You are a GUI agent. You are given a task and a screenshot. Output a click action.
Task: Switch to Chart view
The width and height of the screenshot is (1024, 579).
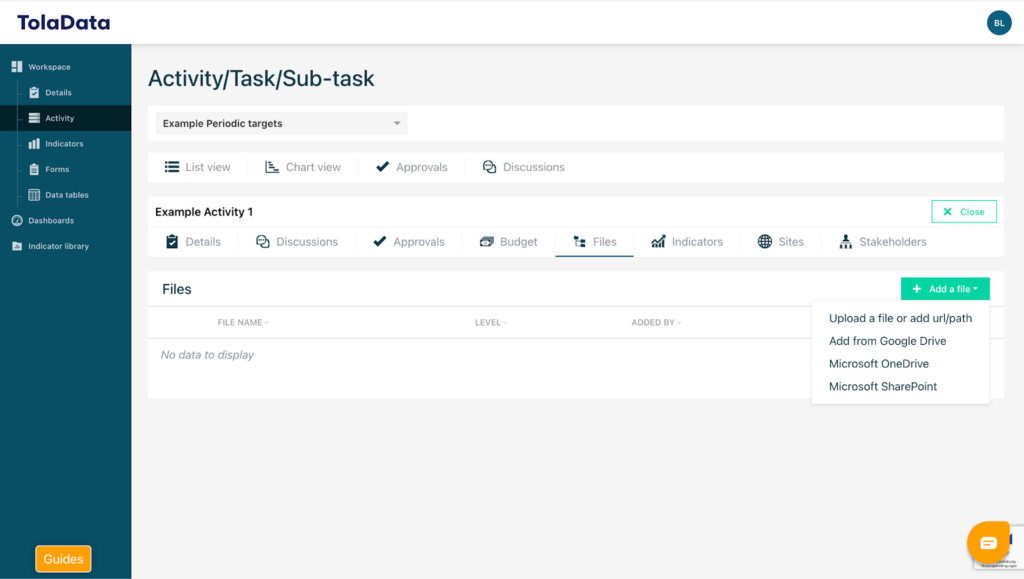click(303, 167)
